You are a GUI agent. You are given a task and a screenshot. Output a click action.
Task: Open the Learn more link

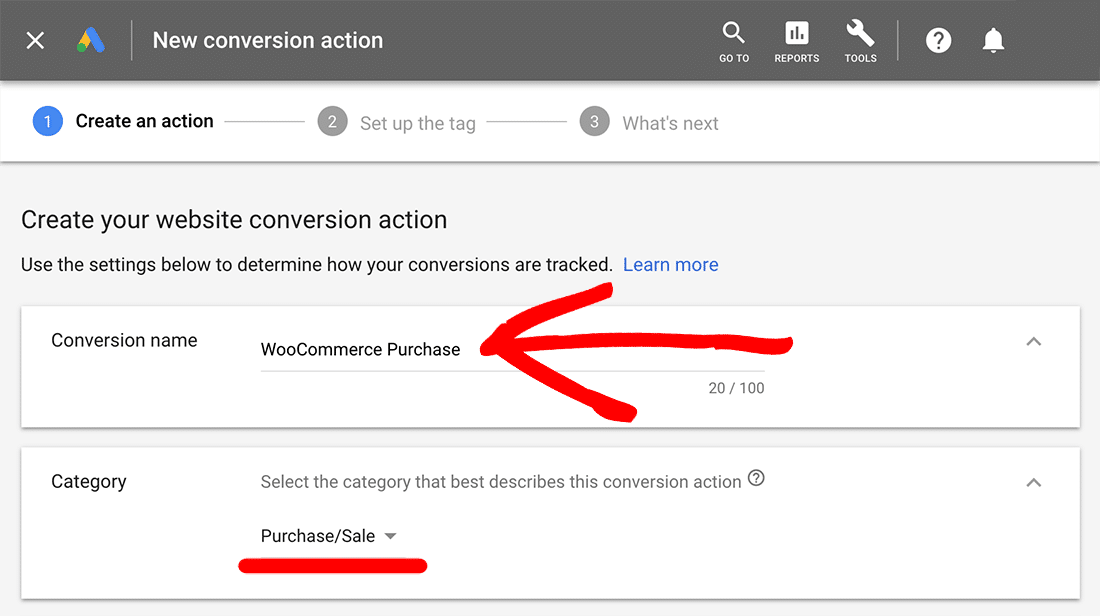(x=670, y=265)
